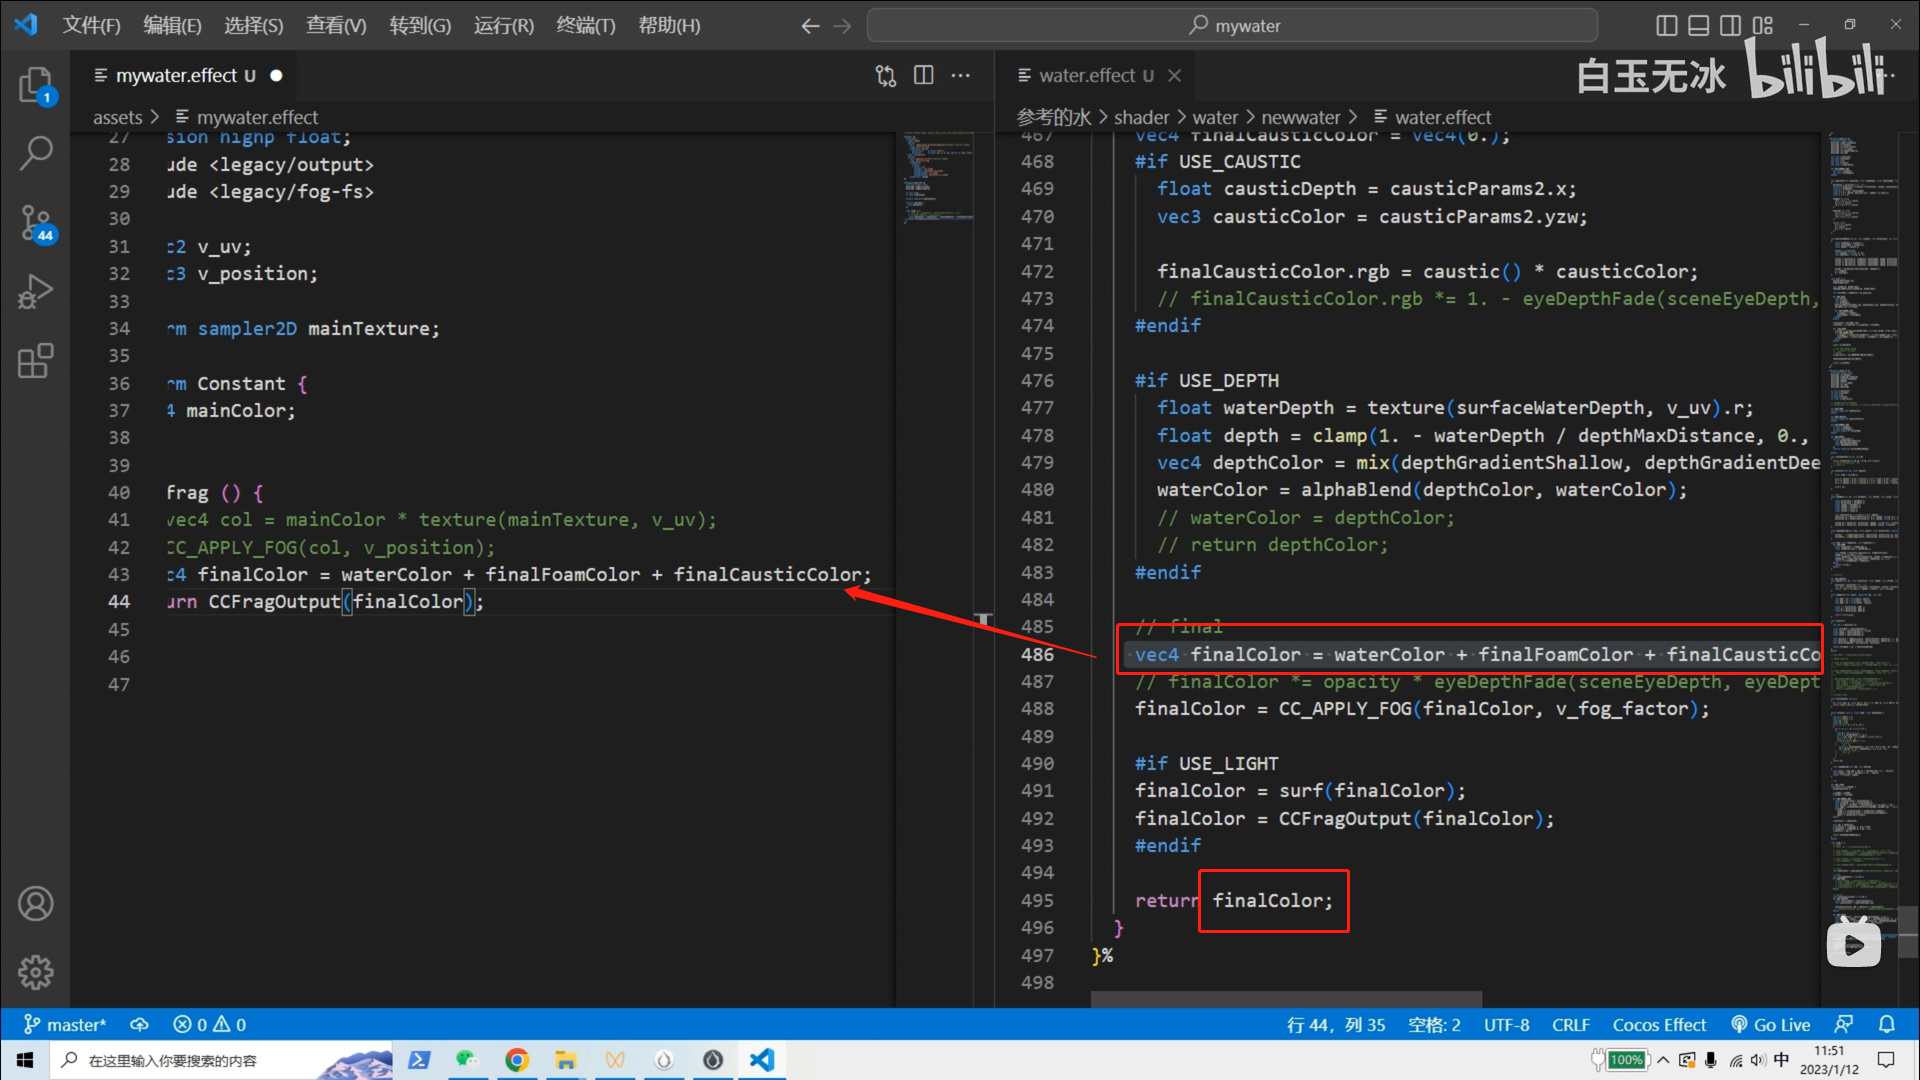Screen dimensions: 1920x1080
Task: Open the Manage gear settings icon
Action: [35, 971]
